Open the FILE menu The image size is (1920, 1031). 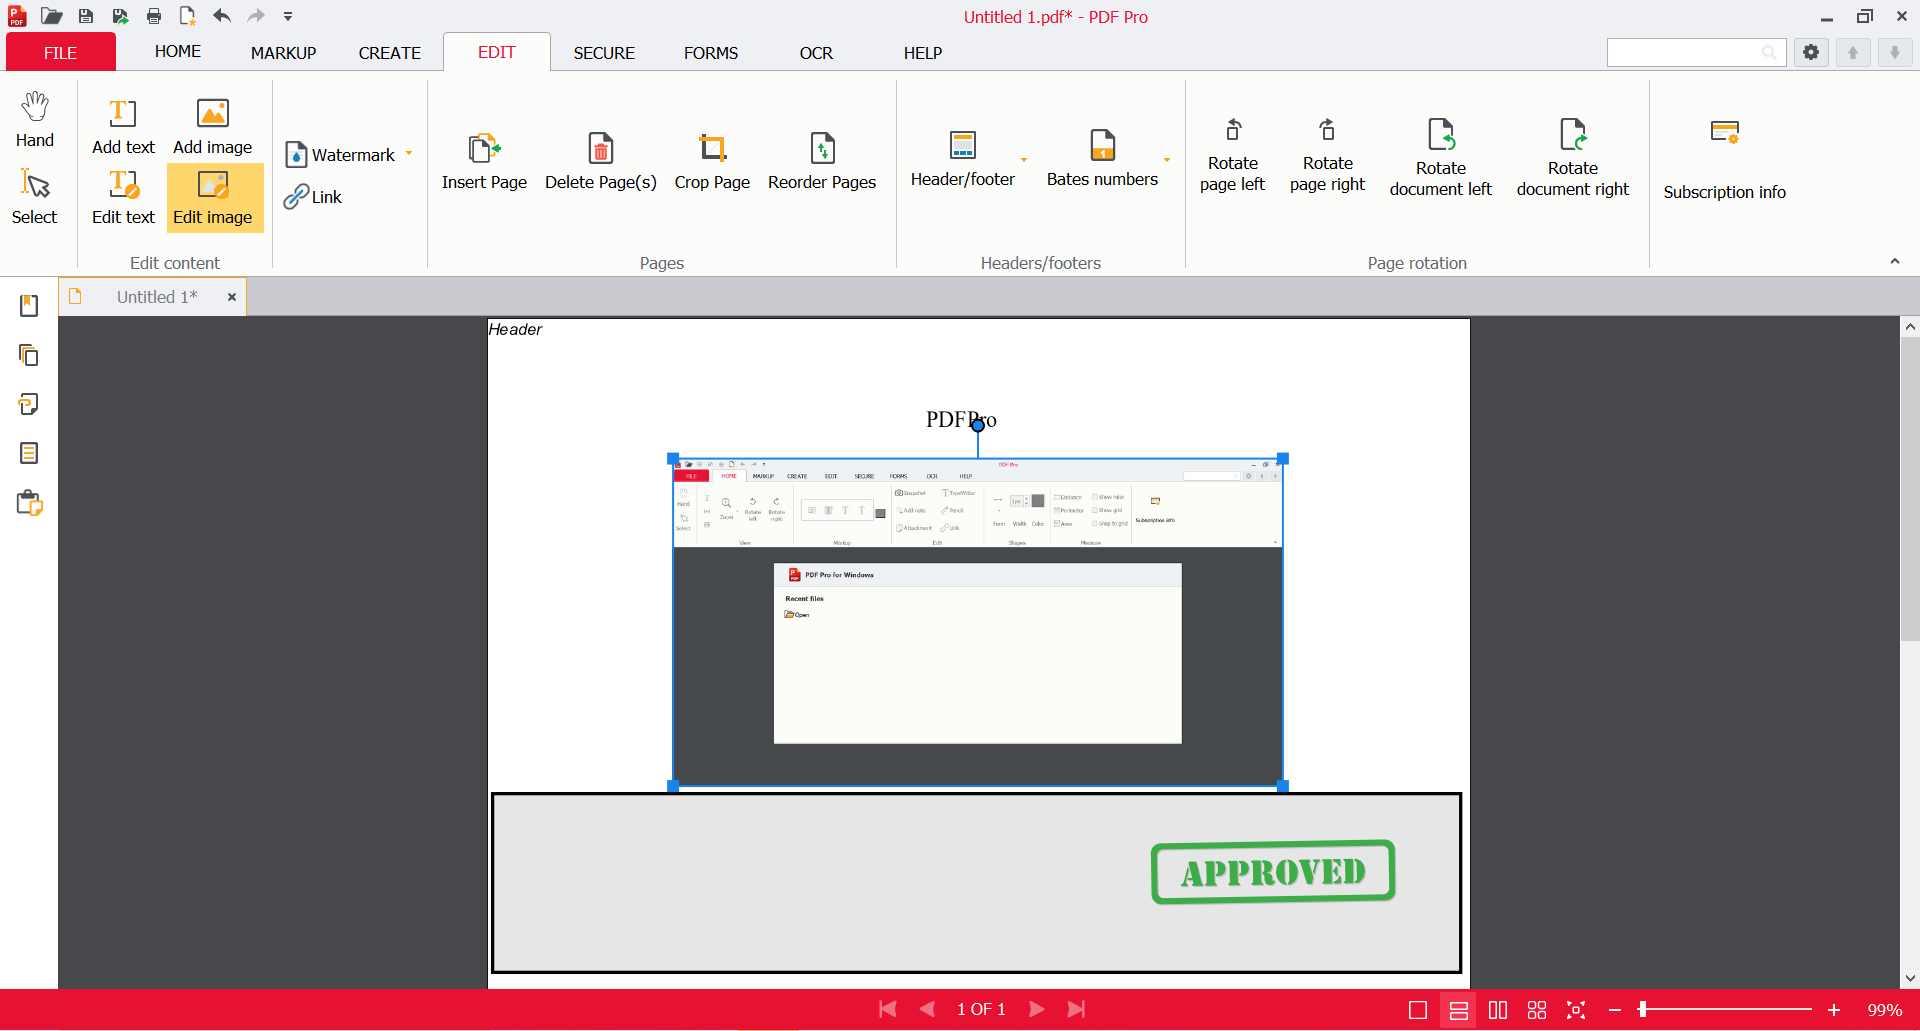(x=60, y=52)
